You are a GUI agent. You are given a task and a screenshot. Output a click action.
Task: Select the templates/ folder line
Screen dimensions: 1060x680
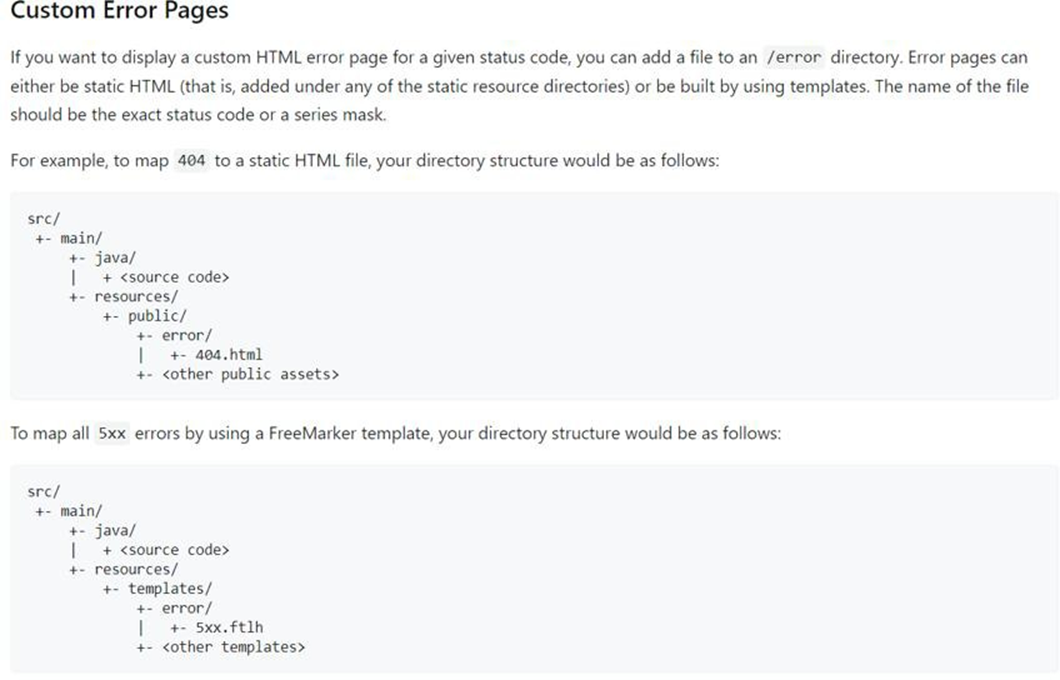point(169,589)
